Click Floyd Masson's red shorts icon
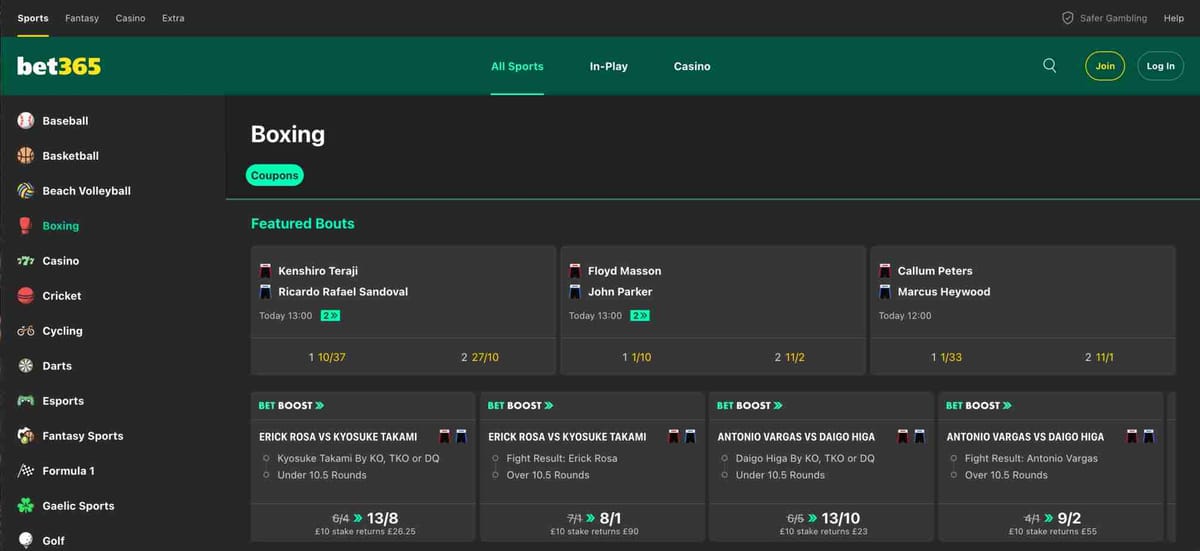Screen dimensions: 1200x551 (x=575, y=271)
